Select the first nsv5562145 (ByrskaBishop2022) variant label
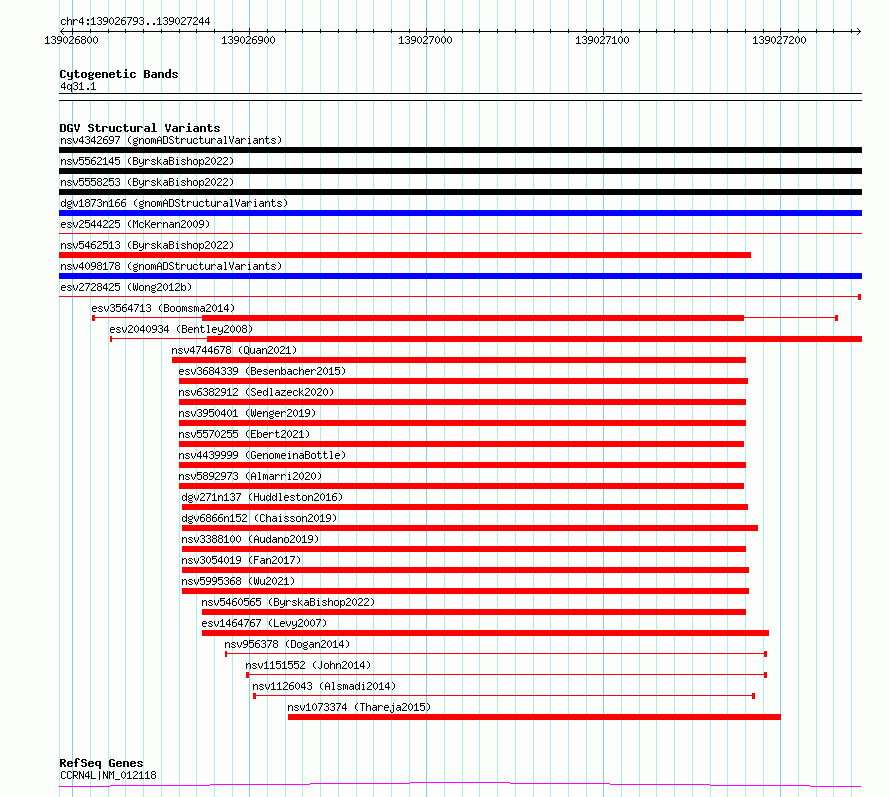Image resolution: width=890 pixels, height=797 pixels. pyautogui.click(x=147, y=161)
